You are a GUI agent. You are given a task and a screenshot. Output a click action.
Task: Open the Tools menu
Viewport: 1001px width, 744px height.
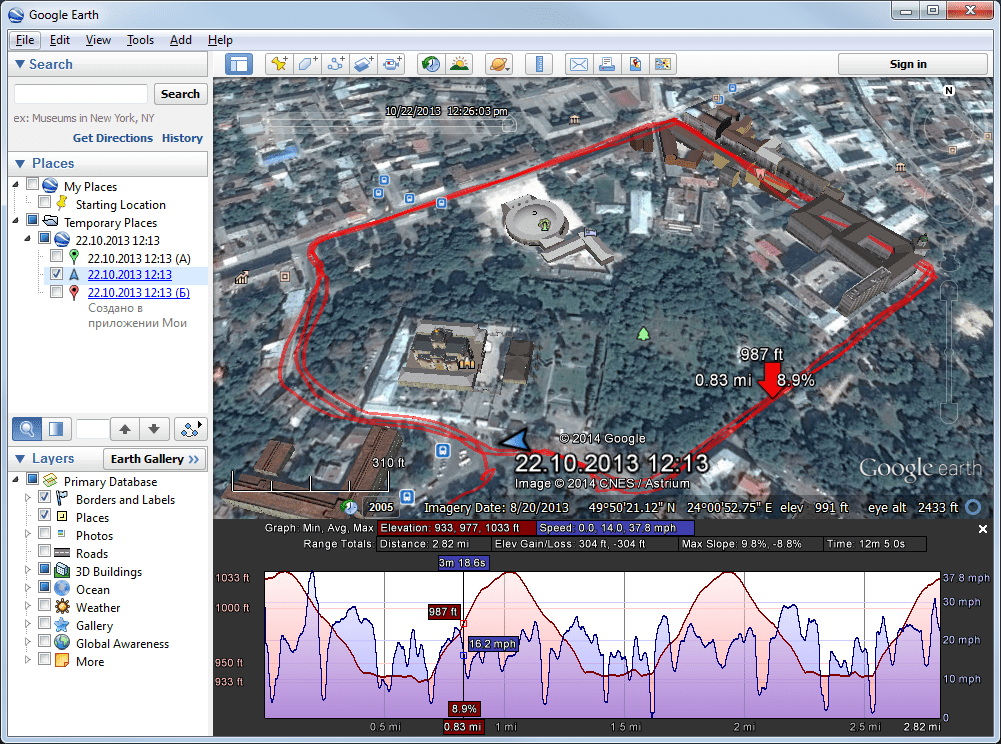point(140,40)
